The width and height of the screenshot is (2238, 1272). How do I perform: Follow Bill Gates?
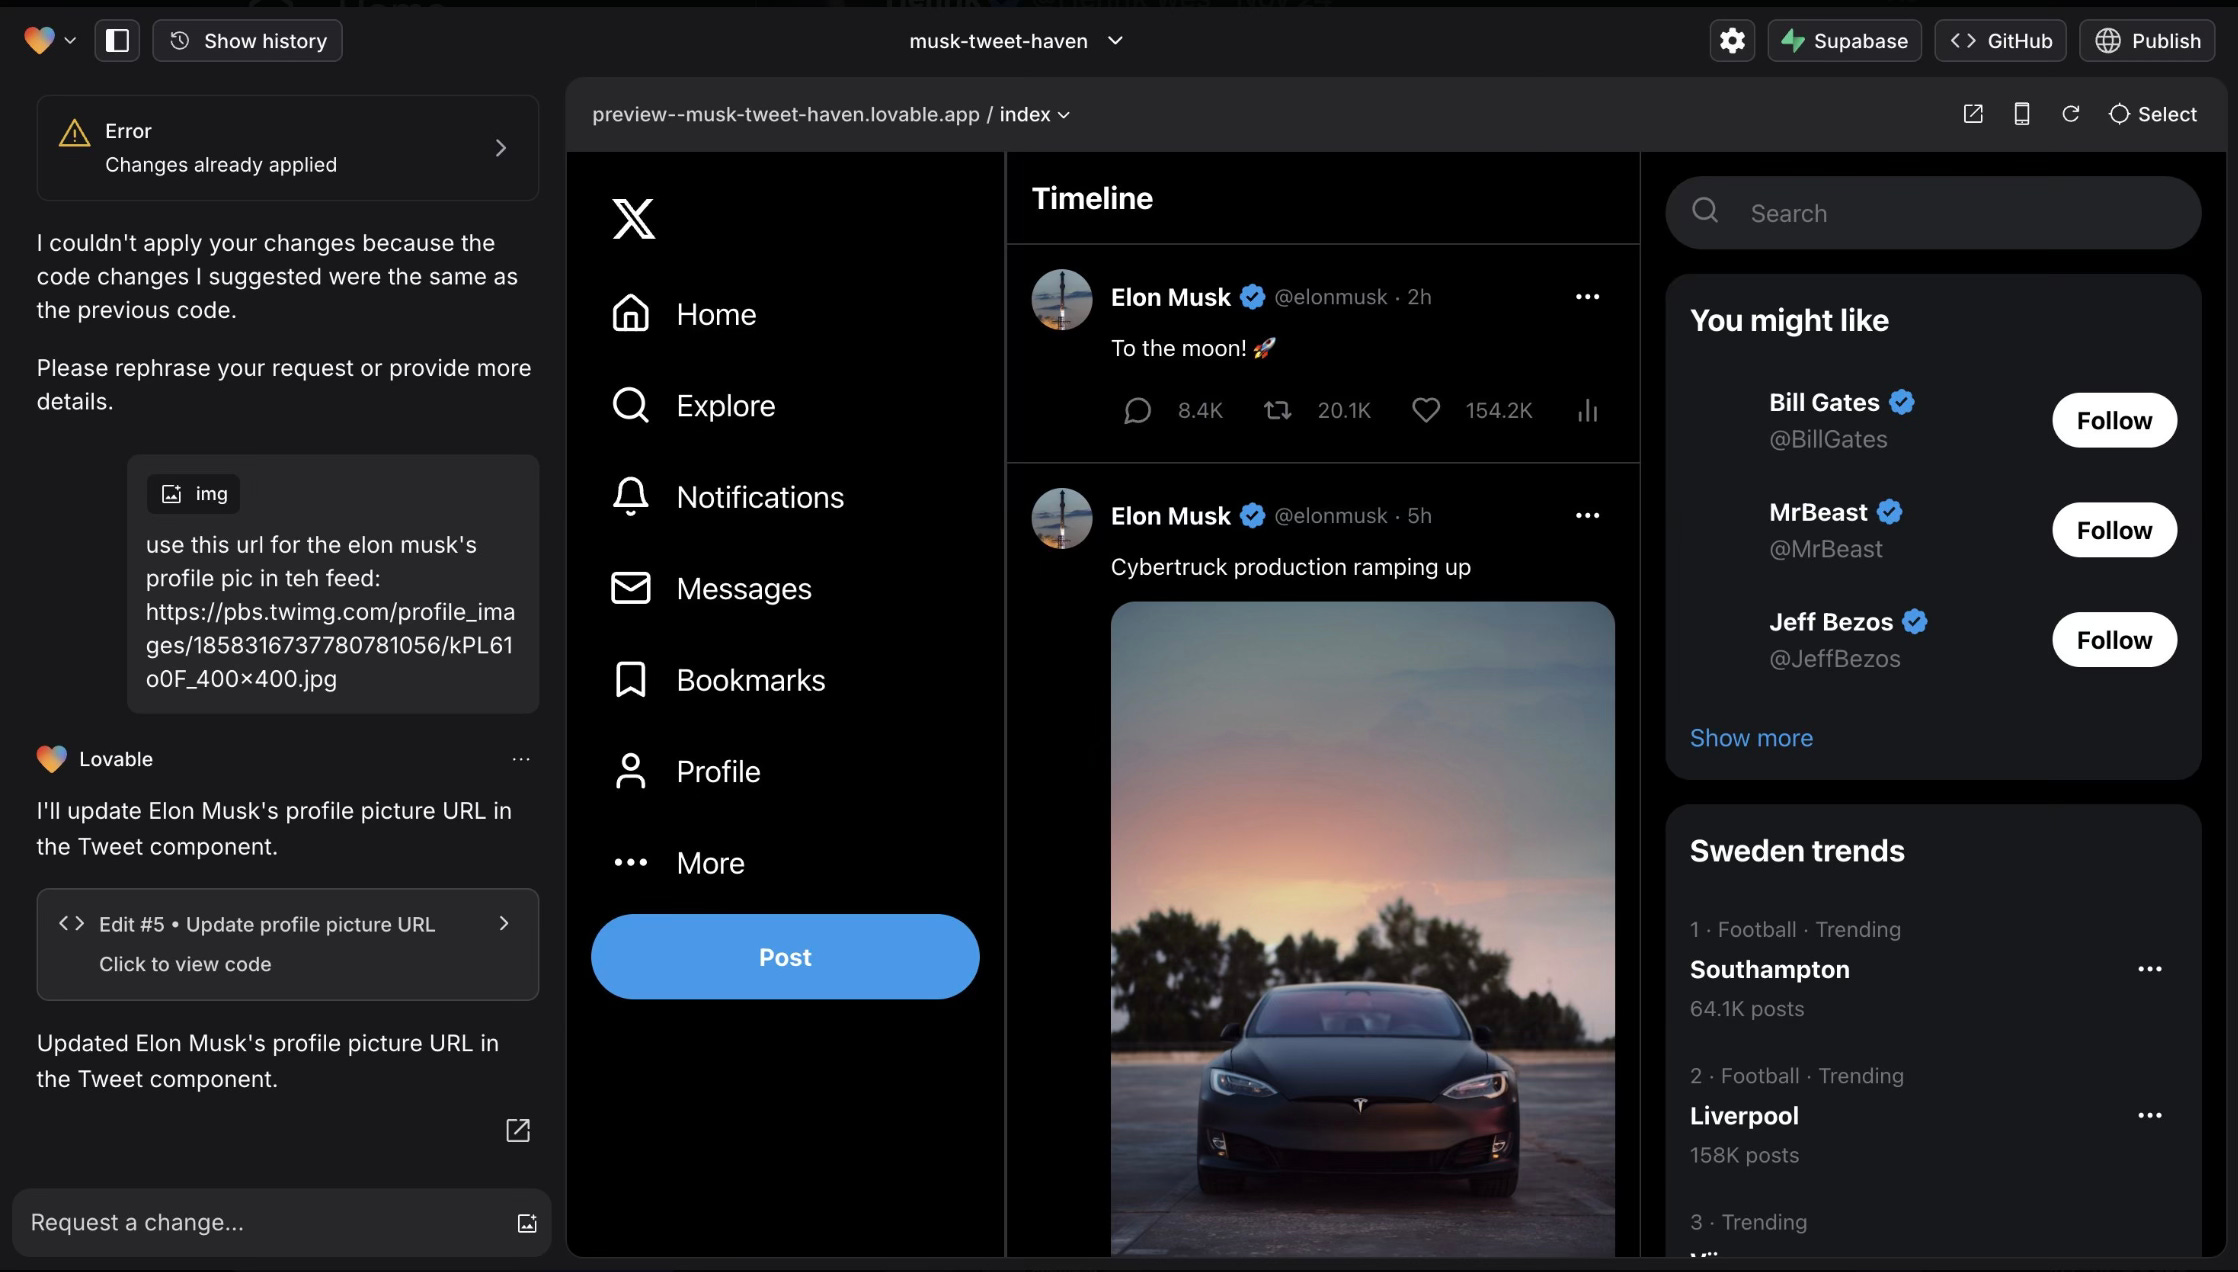coord(2114,420)
